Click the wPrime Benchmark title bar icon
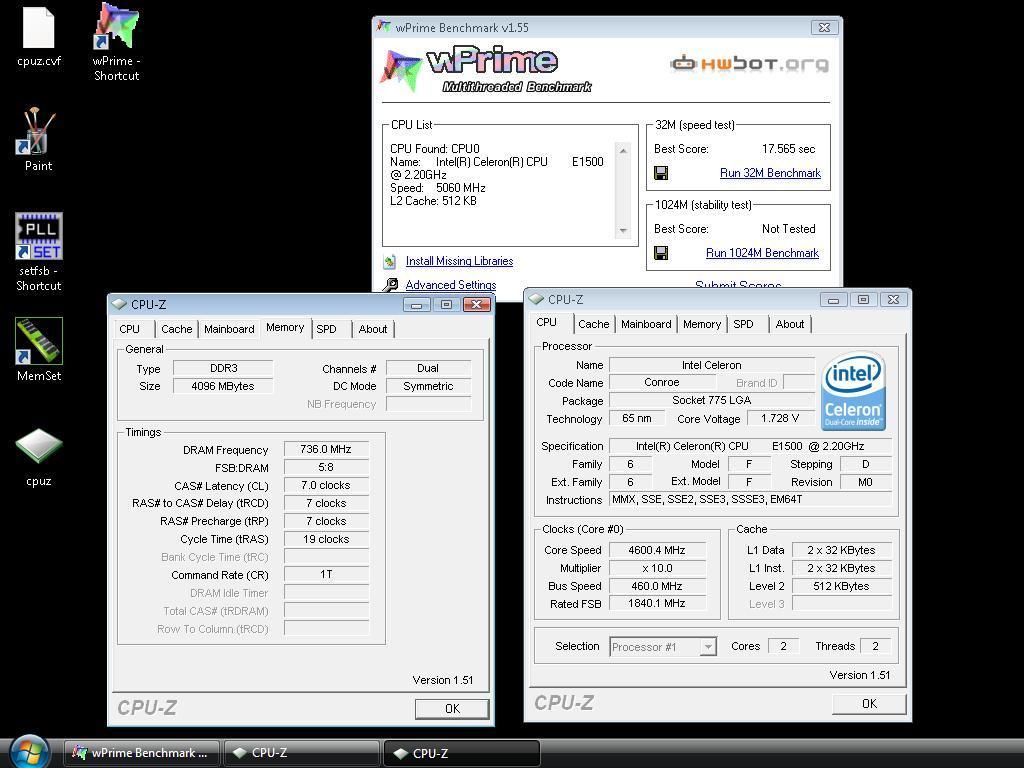Image resolution: width=1024 pixels, height=768 pixels. (x=384, y=27)
